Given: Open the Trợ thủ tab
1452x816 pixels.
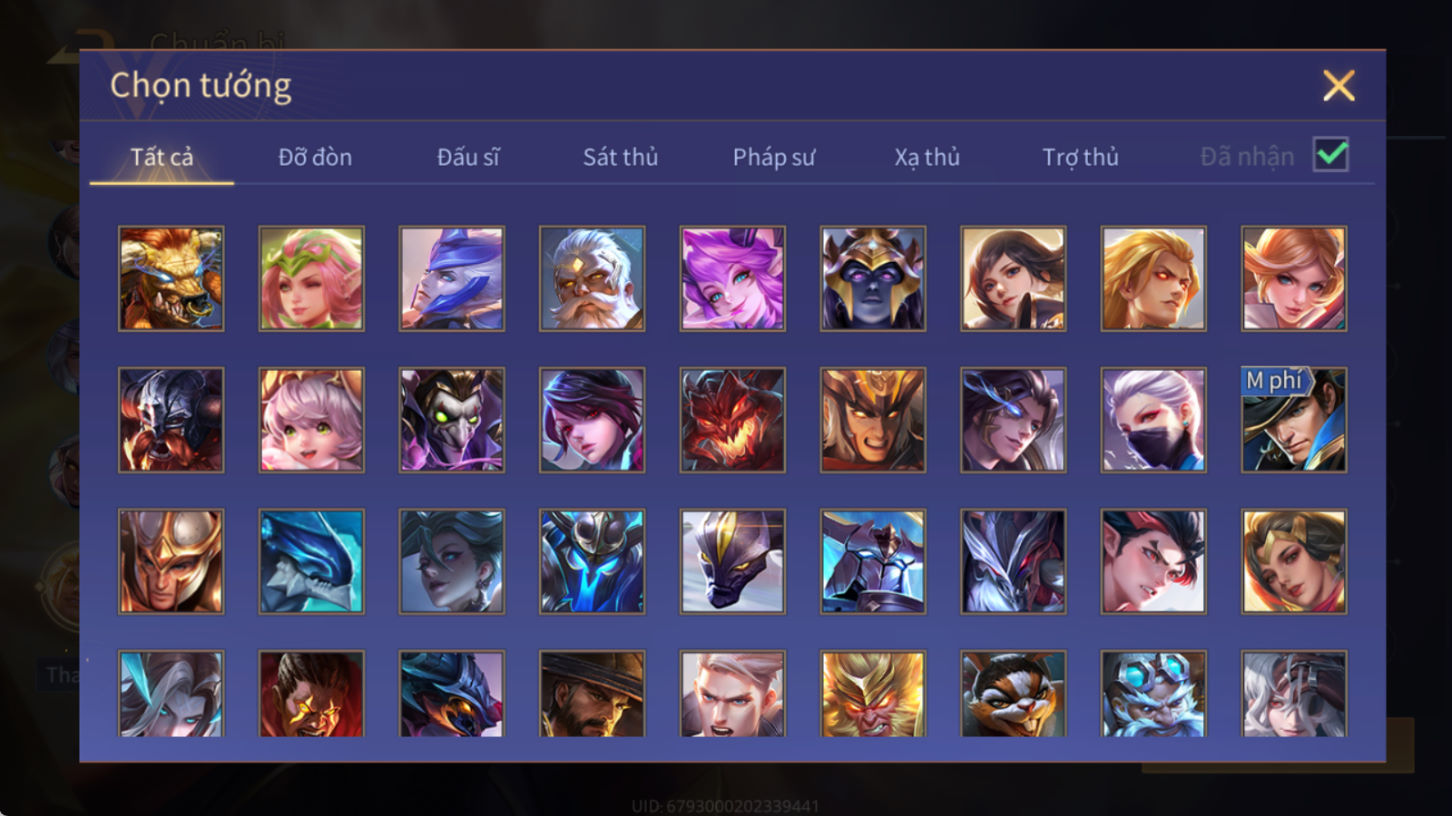Looking at the screenshot, I should (x=1080, y=157).
